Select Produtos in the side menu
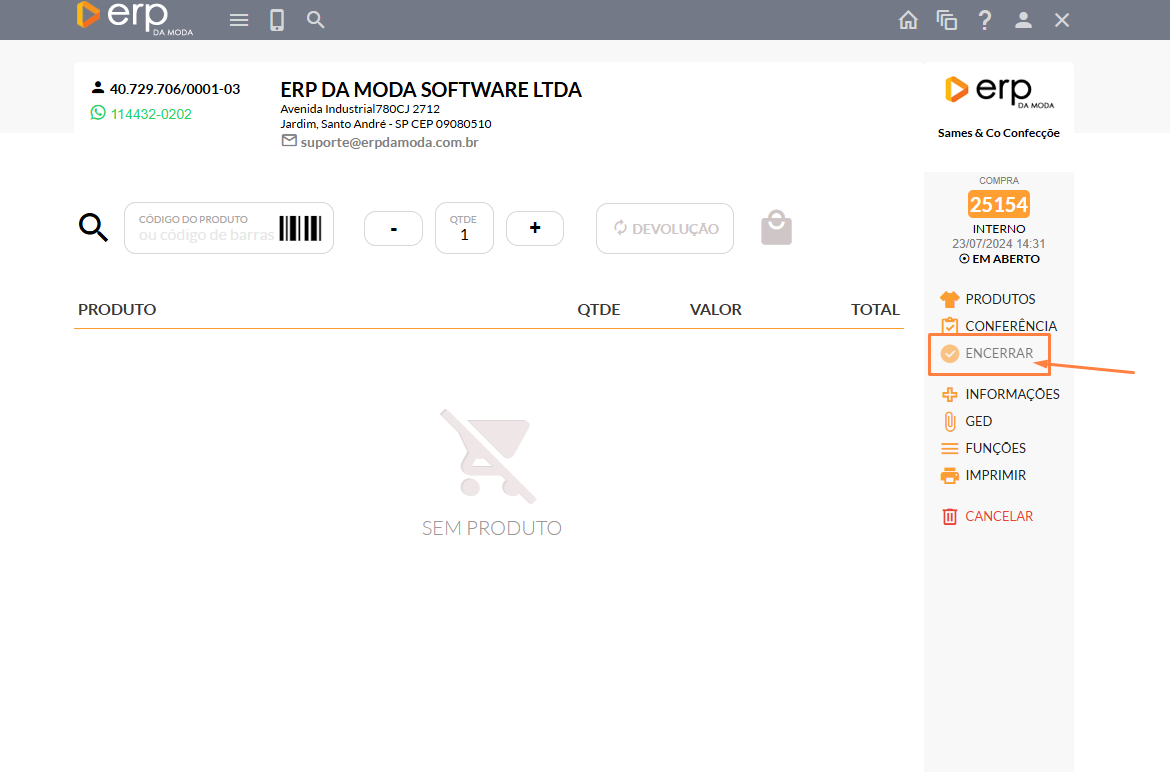The height and width of the screenshot is (772, 1170). tap(999, 299)
